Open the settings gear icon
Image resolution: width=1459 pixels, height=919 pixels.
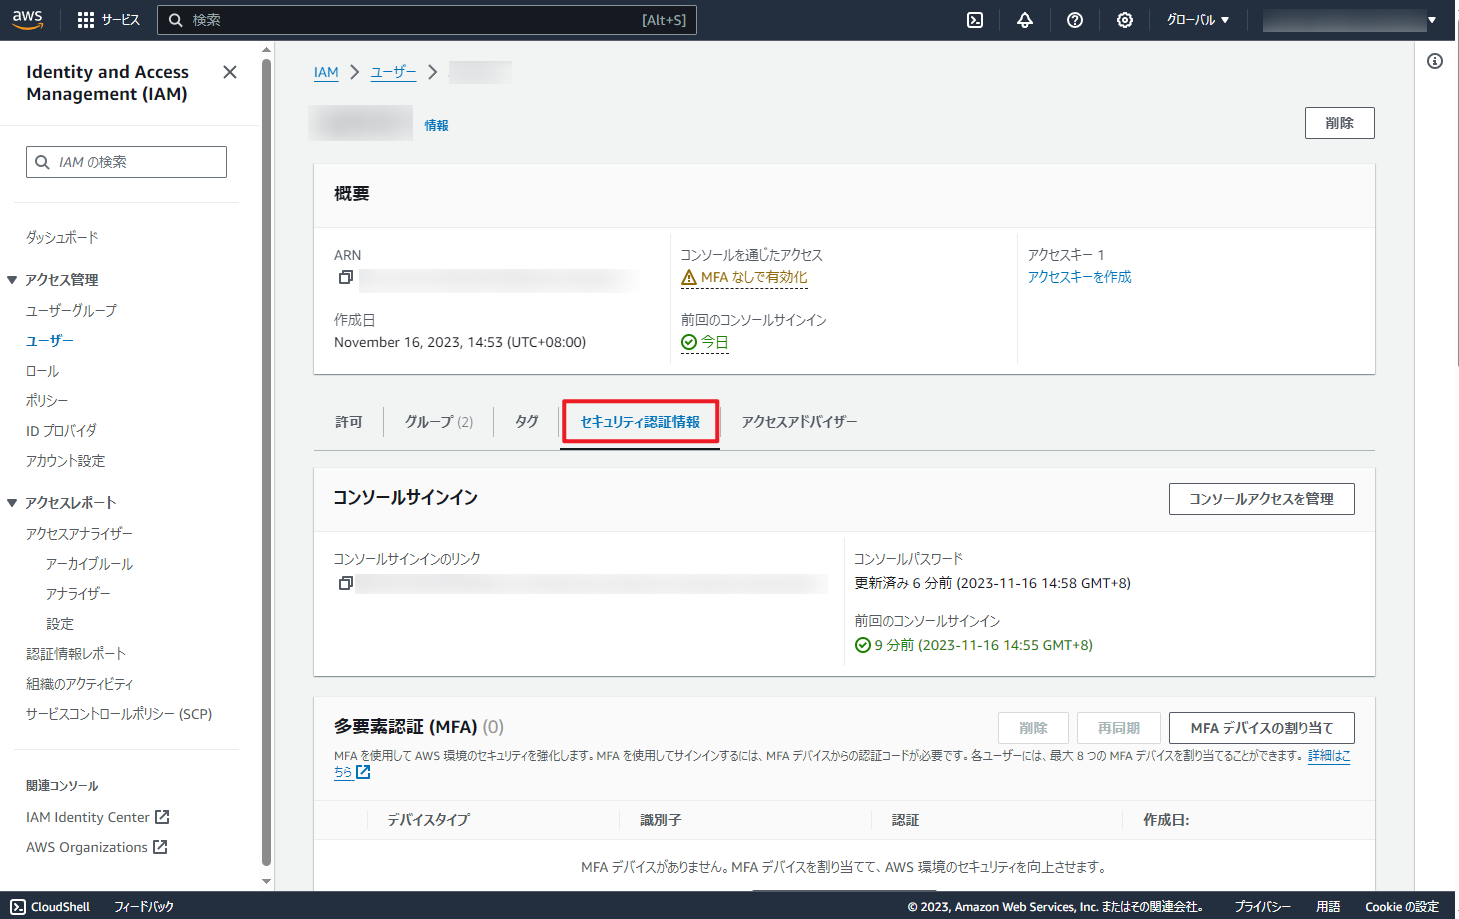click(x=1125, y=20)
